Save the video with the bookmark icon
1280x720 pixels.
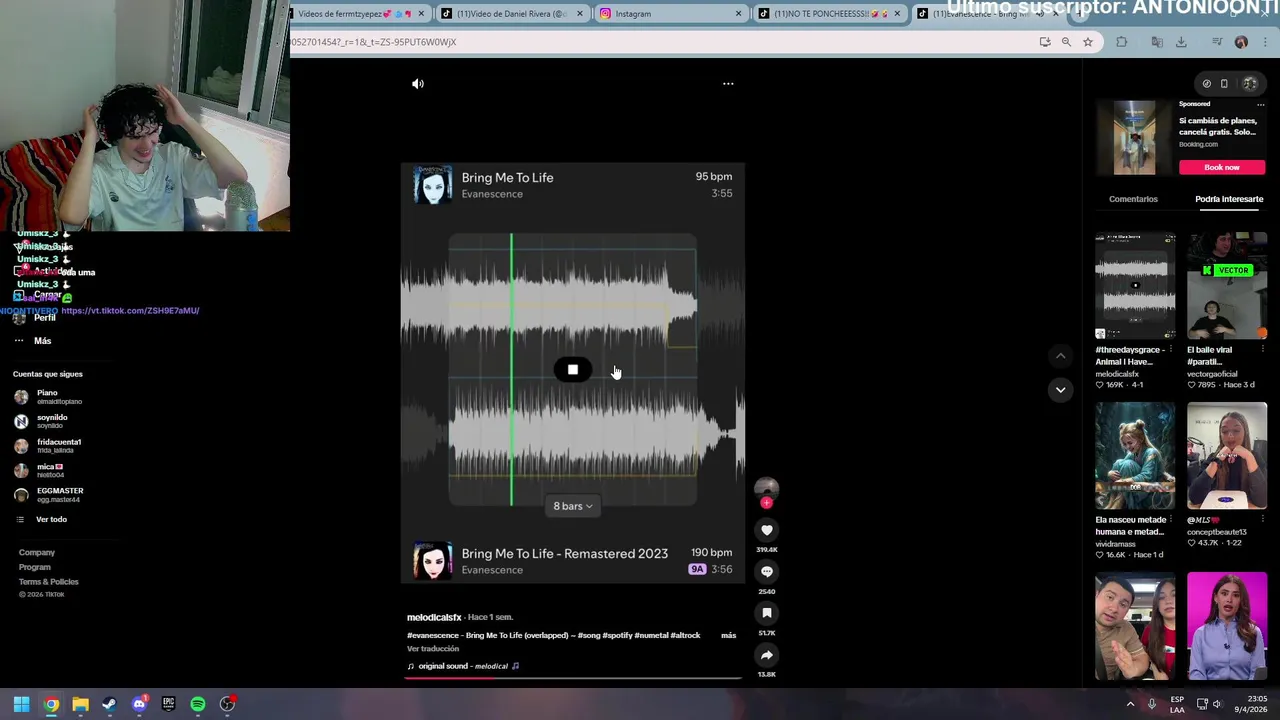pos(767,613)
